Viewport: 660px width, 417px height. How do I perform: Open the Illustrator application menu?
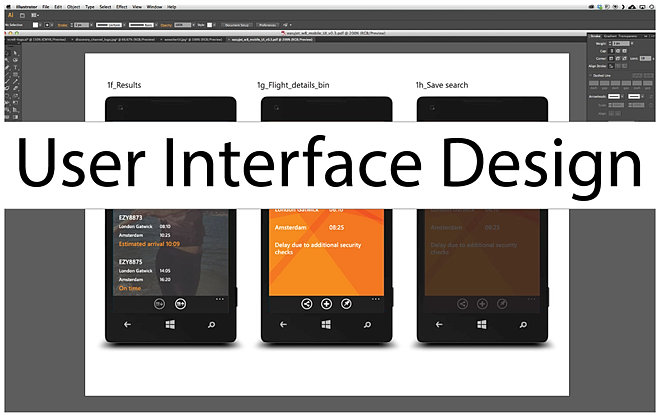click(27, 7)
